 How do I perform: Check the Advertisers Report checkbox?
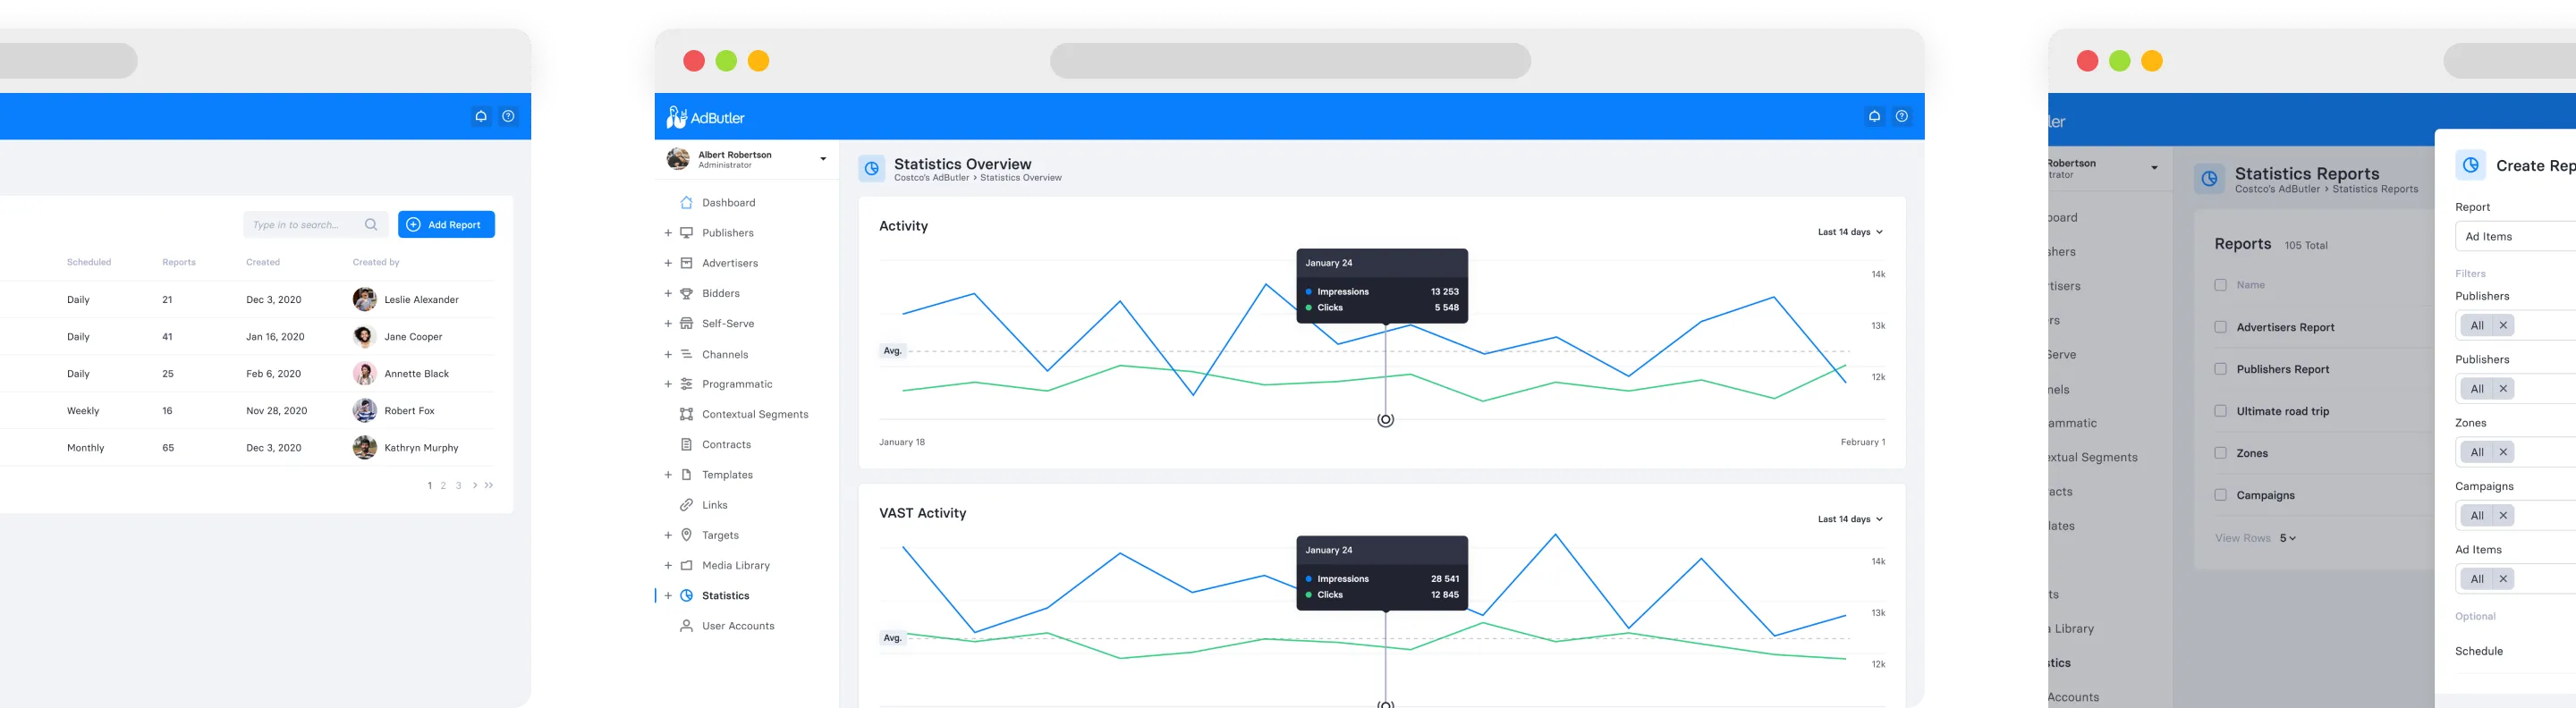[2220, 327]
